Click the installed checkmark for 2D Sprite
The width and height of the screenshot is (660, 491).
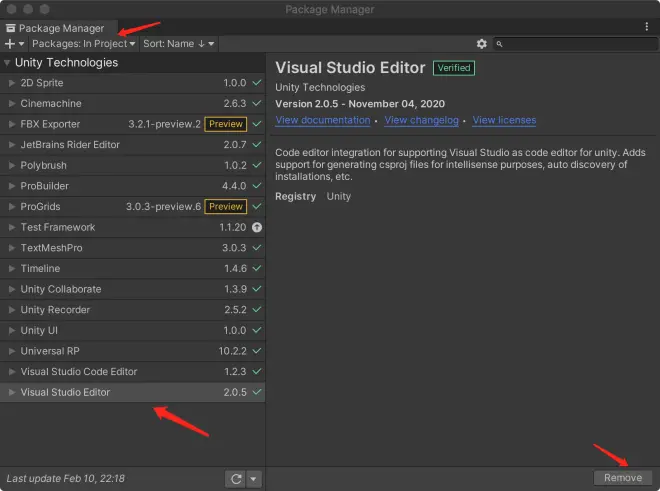coord(257,83)
